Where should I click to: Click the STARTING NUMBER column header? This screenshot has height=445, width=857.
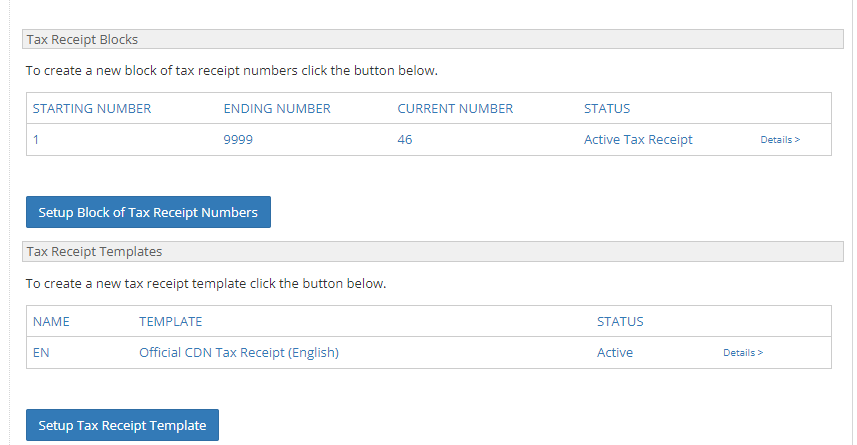pos(92,108)
